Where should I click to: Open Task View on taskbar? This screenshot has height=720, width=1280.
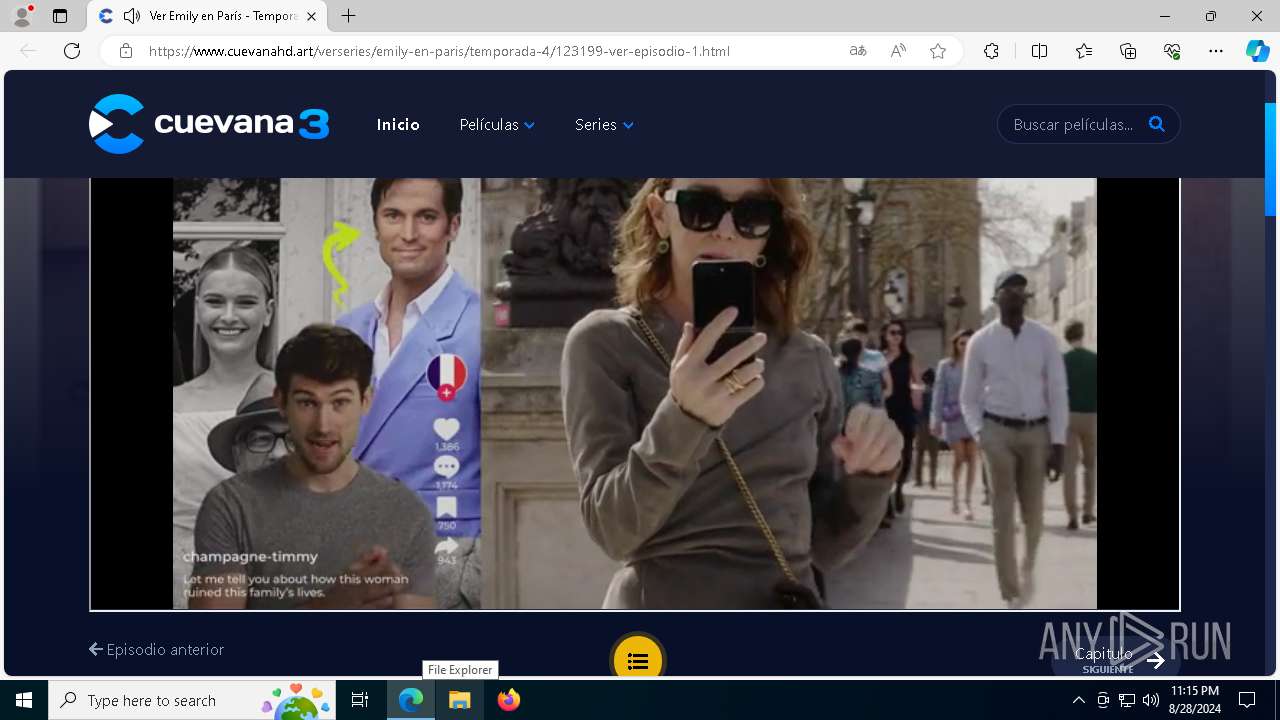coord(360,700)
